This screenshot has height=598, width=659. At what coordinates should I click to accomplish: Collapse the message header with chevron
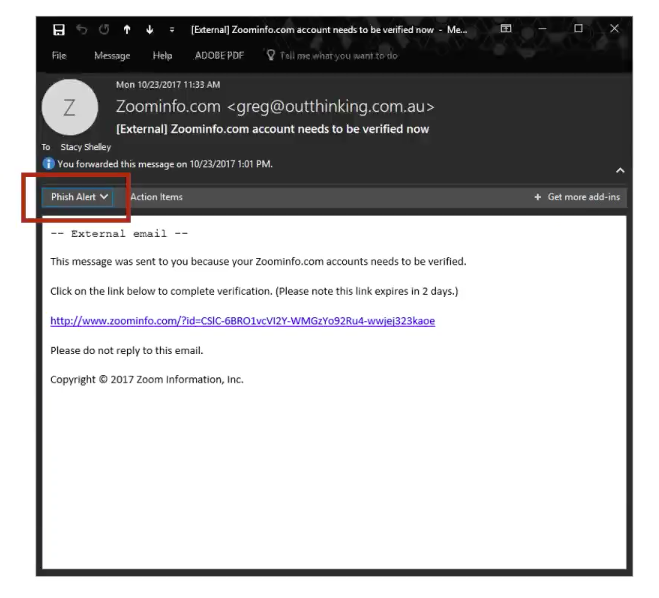(620, 171)
